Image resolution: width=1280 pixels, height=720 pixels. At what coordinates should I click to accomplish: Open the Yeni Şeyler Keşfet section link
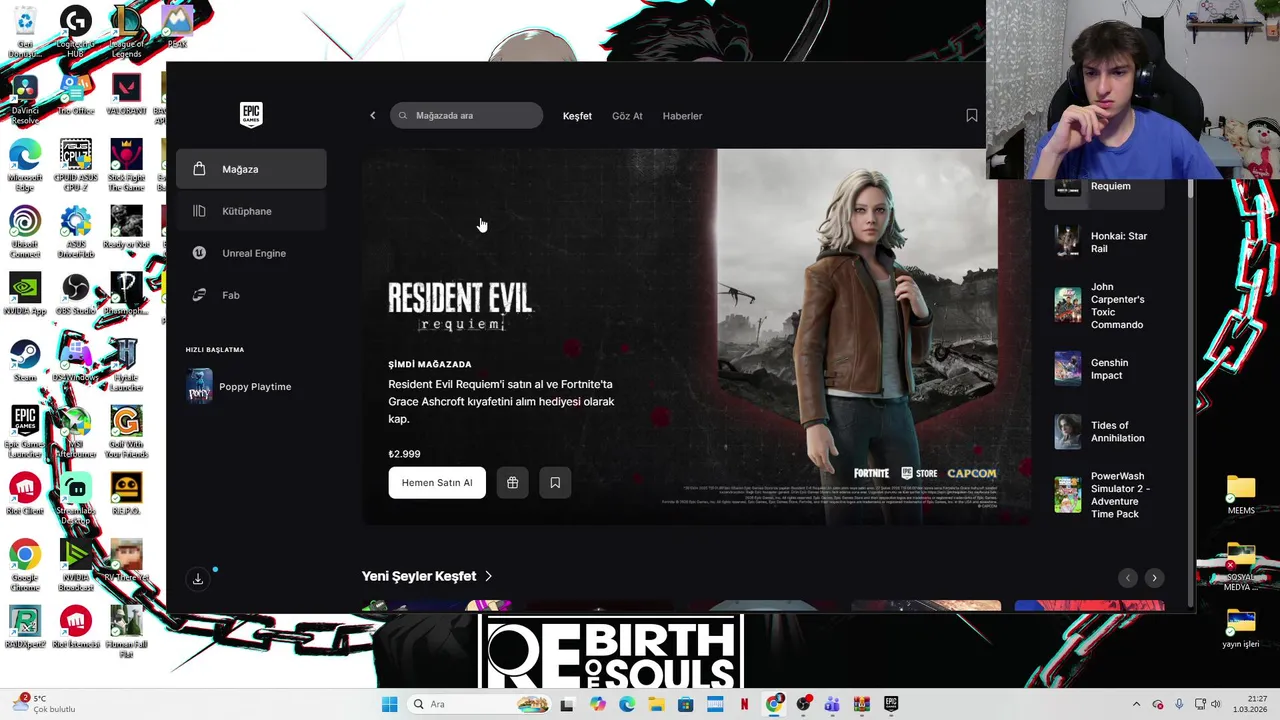tap(427, 576)
